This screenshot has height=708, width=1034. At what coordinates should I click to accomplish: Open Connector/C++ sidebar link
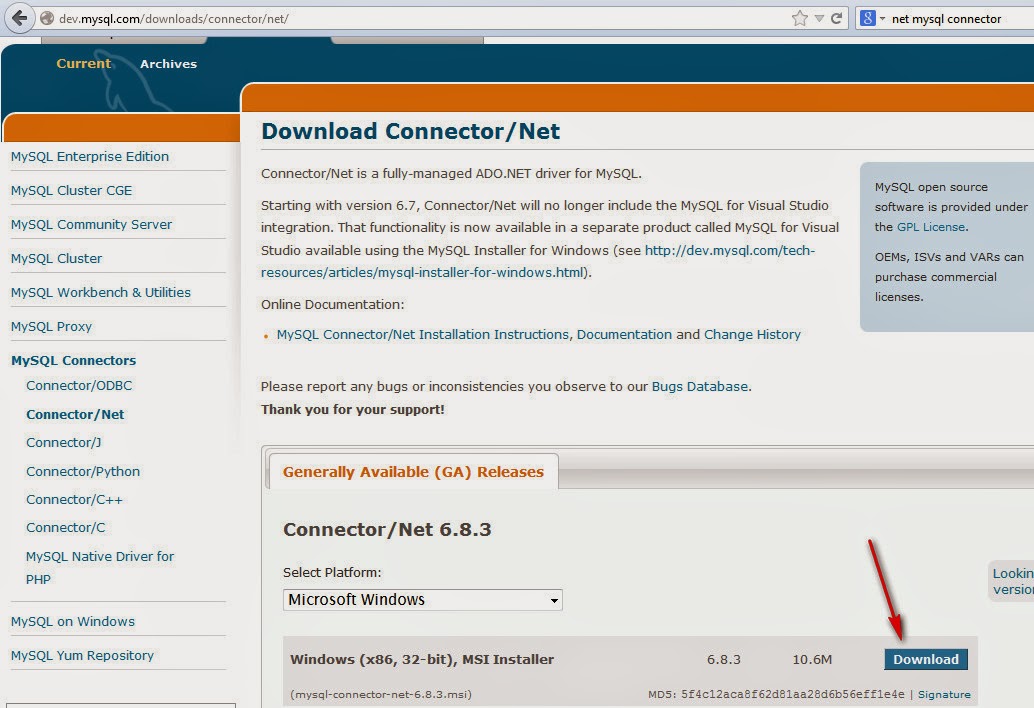click(x=74, y=500)
